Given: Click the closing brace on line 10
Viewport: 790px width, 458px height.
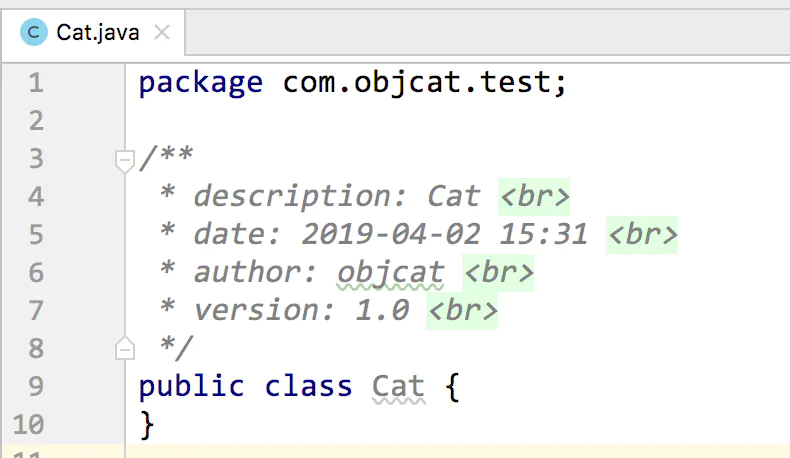Looking at the screenshot, I should 147,425.
